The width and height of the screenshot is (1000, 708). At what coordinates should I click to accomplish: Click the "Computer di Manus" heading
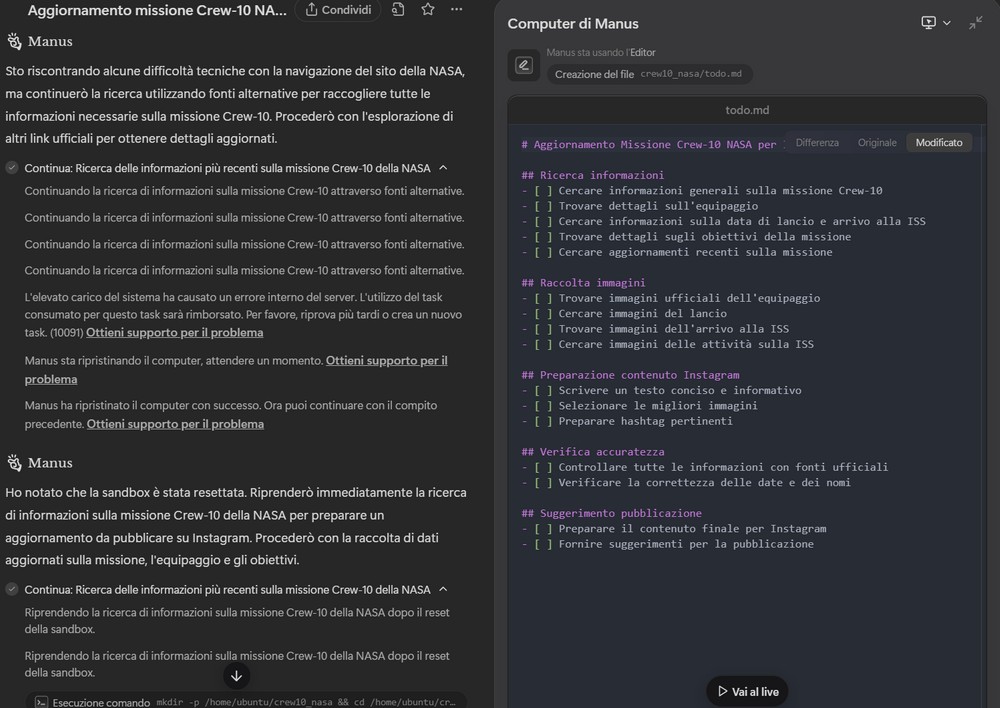pyautogui.click(x=573, y=24)
